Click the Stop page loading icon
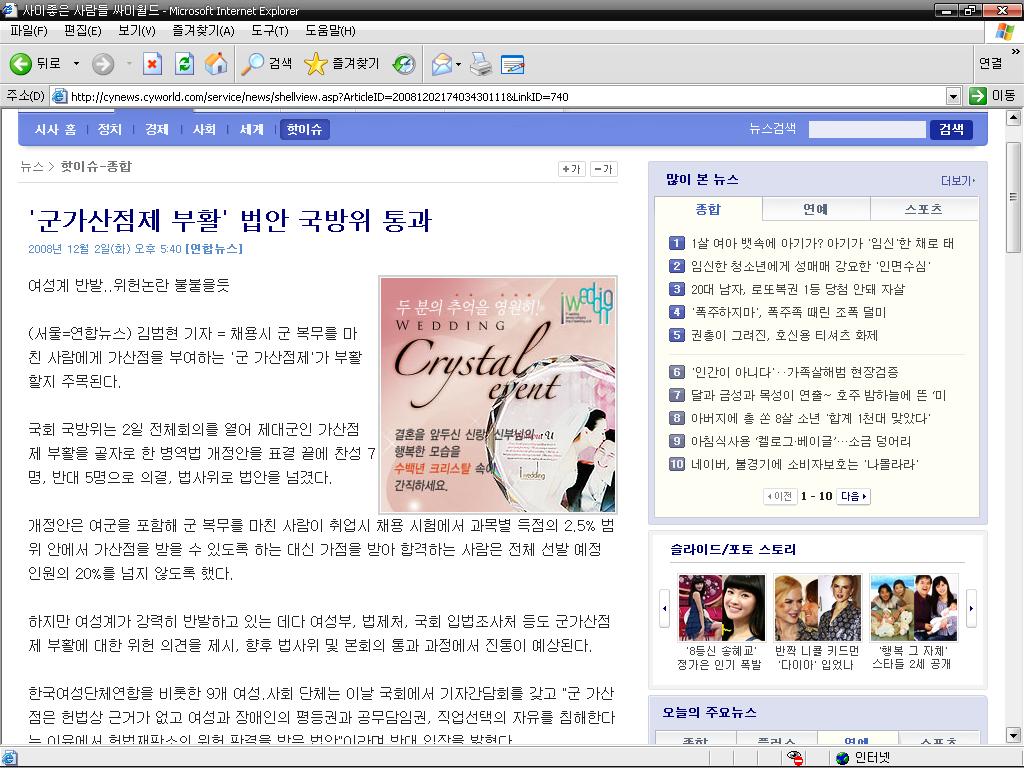This screenshot has width=1024, height=768. (x=152, y=64)
